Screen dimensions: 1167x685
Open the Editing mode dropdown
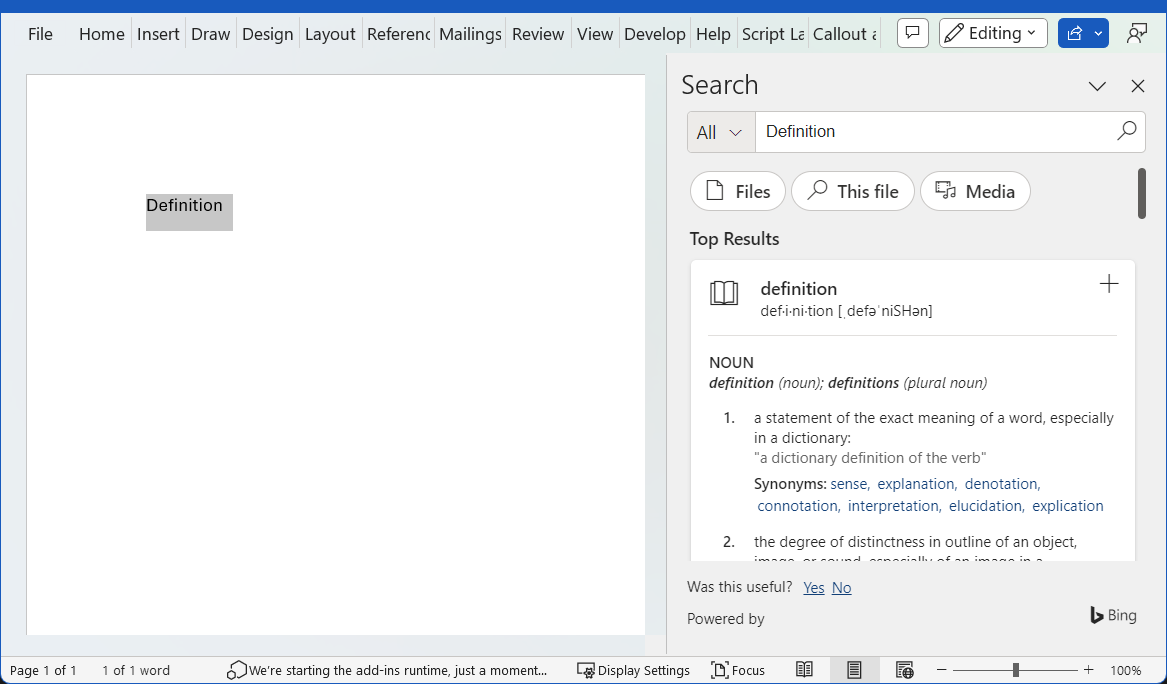pos(993,34)
